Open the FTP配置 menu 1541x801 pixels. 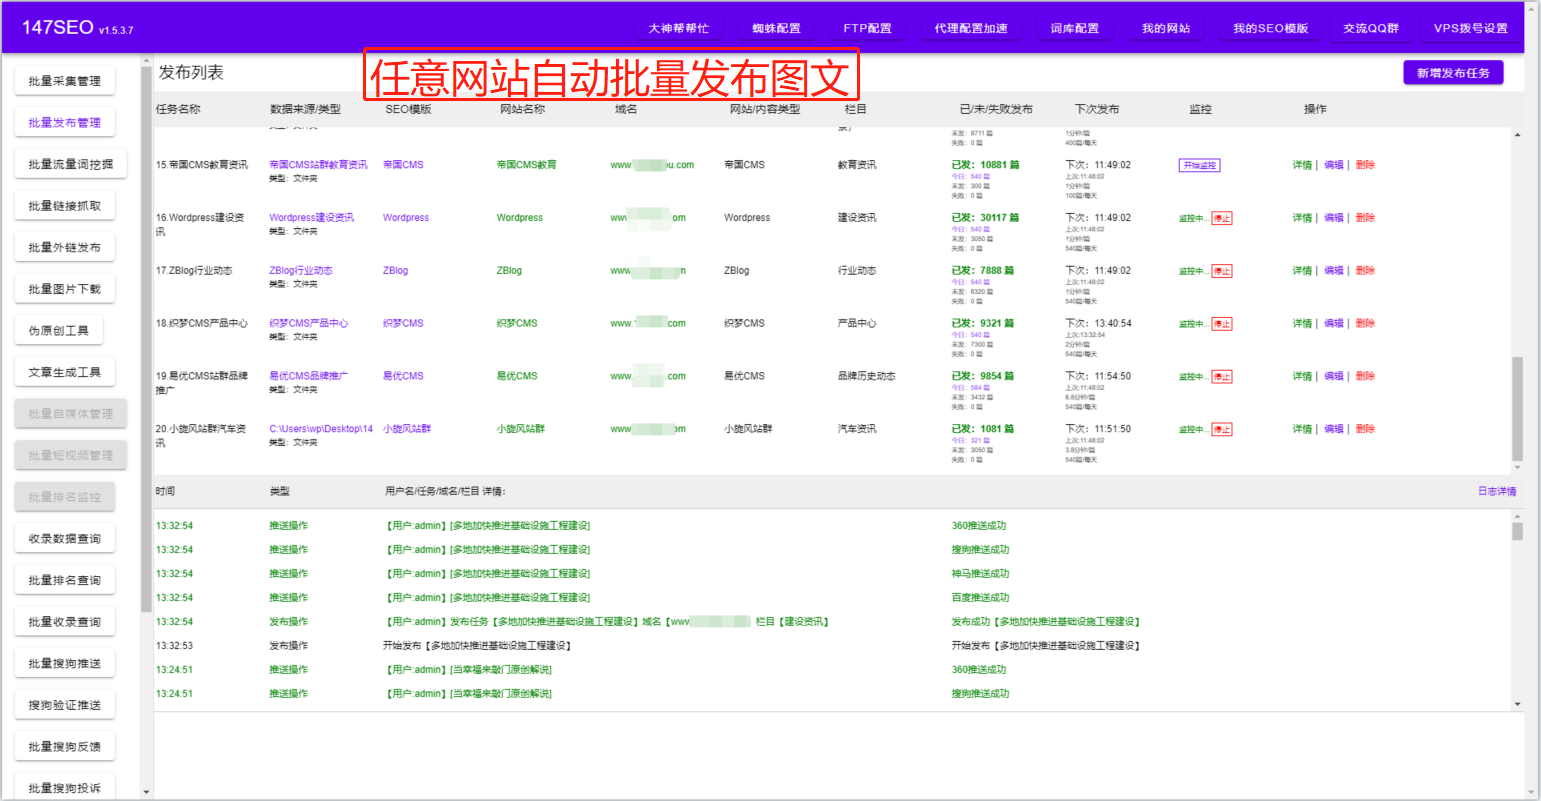coord(866,28)
